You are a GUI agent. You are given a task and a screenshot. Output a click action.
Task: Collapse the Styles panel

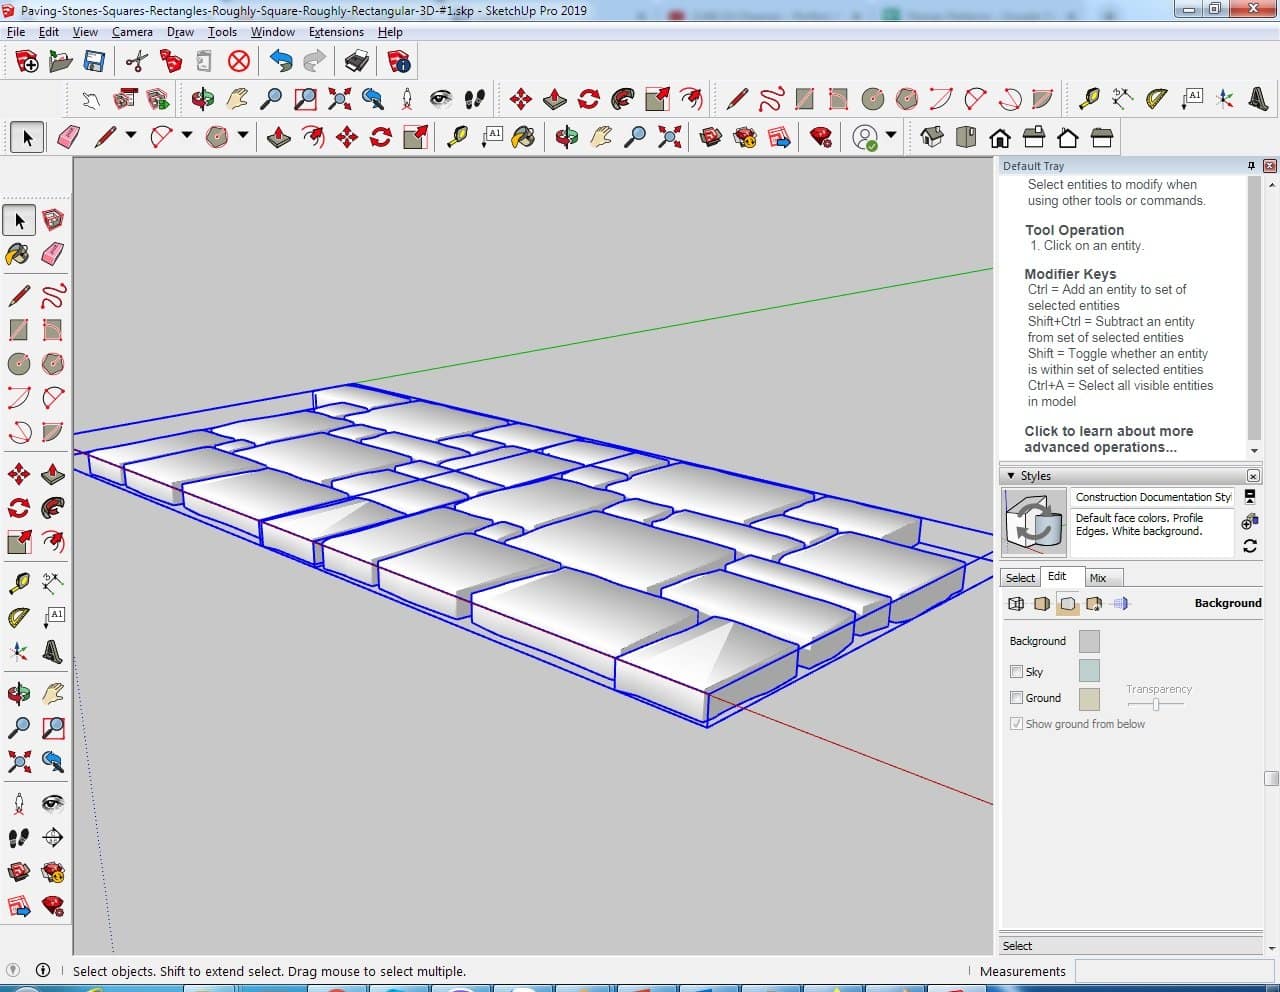1011,476
